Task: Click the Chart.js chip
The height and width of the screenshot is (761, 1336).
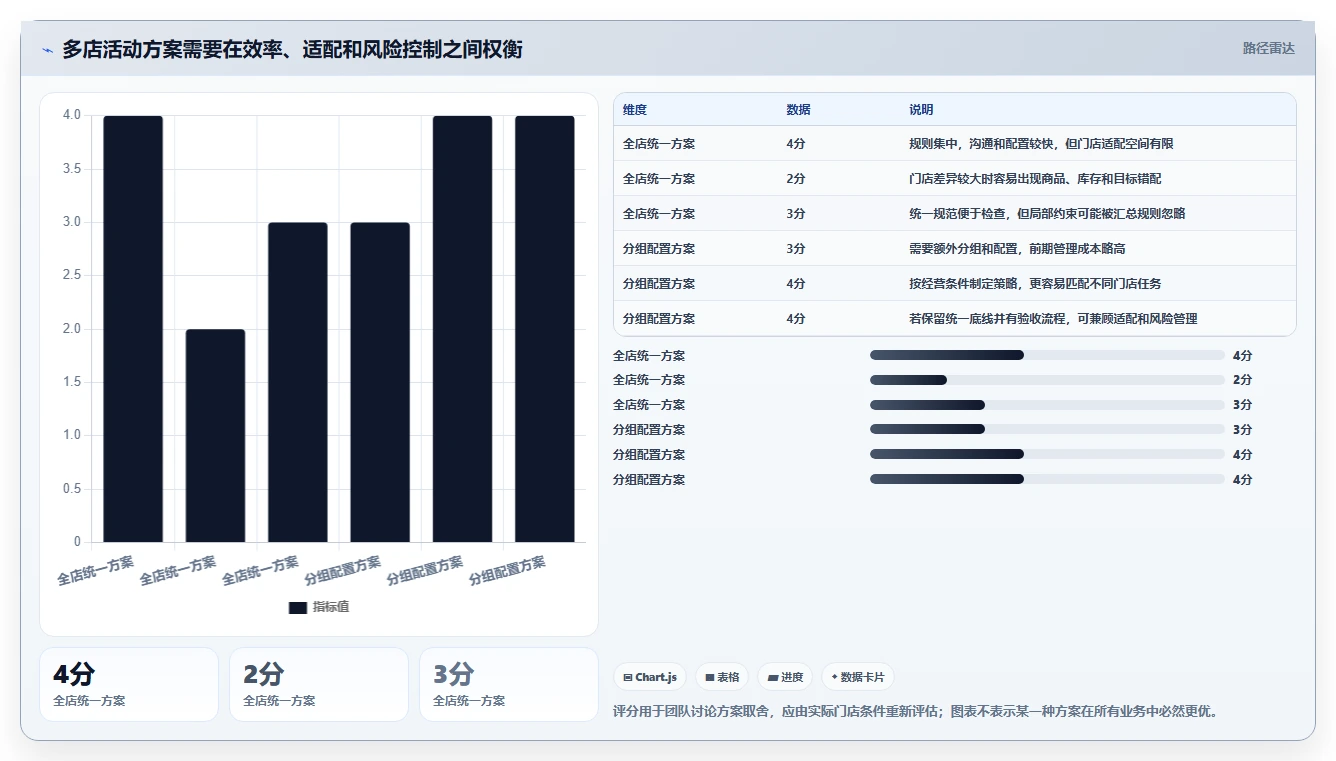Action: (650, 677)
